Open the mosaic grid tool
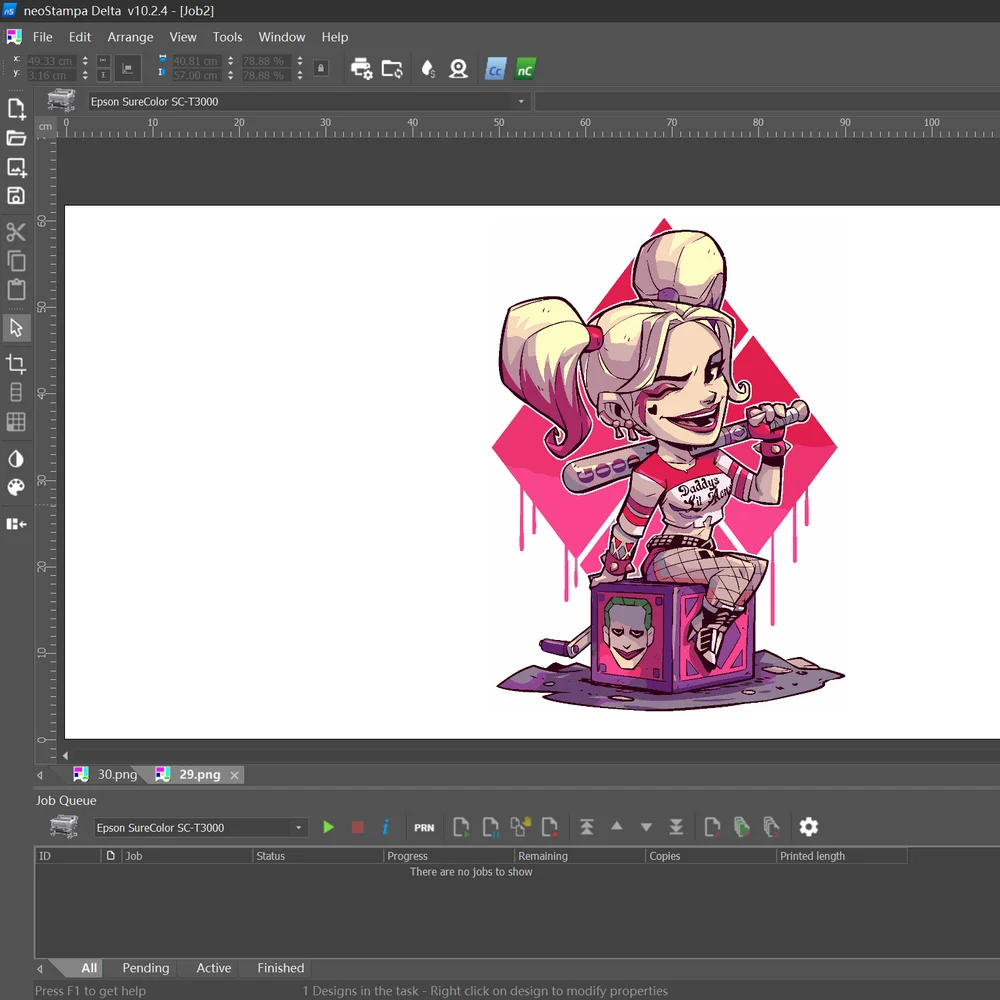Image resolution: width=1000 pixels, height=1000 pixels. [16, 422]
